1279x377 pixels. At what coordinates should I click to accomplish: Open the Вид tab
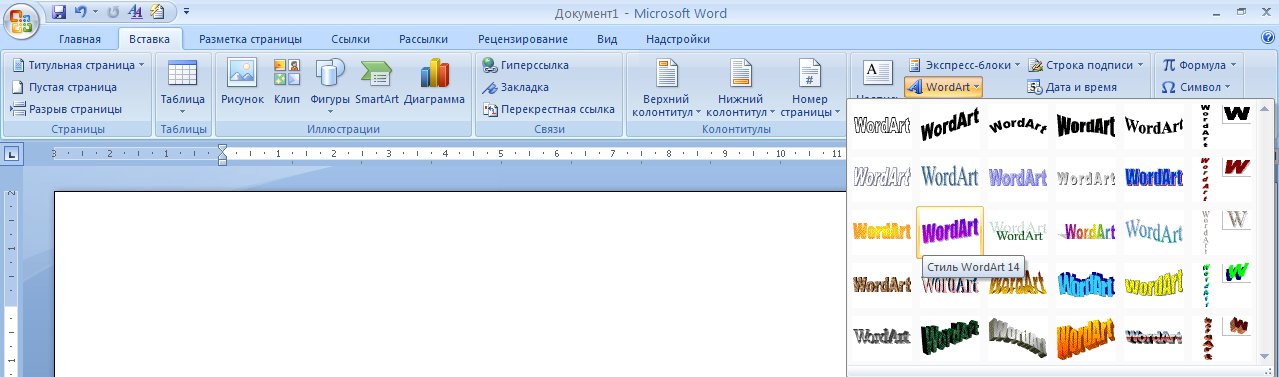click(x=607, y=39)
